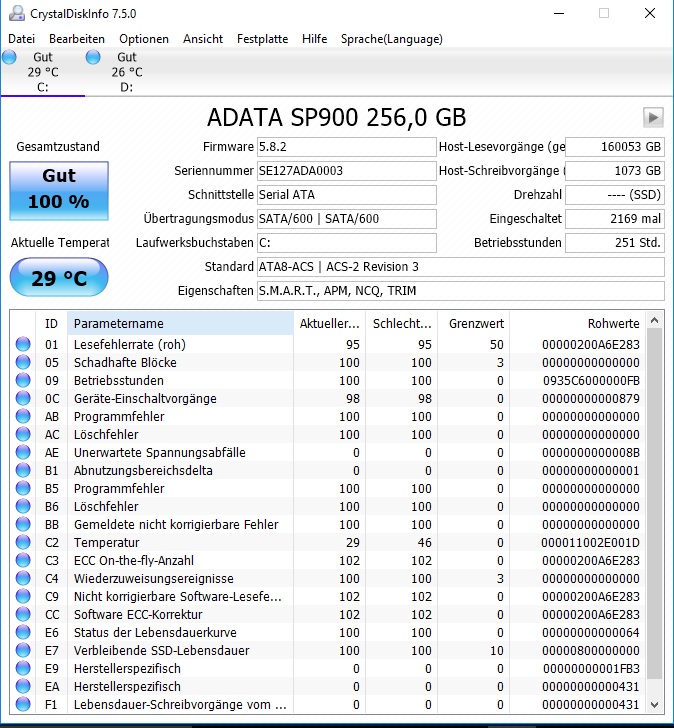Select the Betriebsstunden raw value 0935C6000000FB

point(591,381)
